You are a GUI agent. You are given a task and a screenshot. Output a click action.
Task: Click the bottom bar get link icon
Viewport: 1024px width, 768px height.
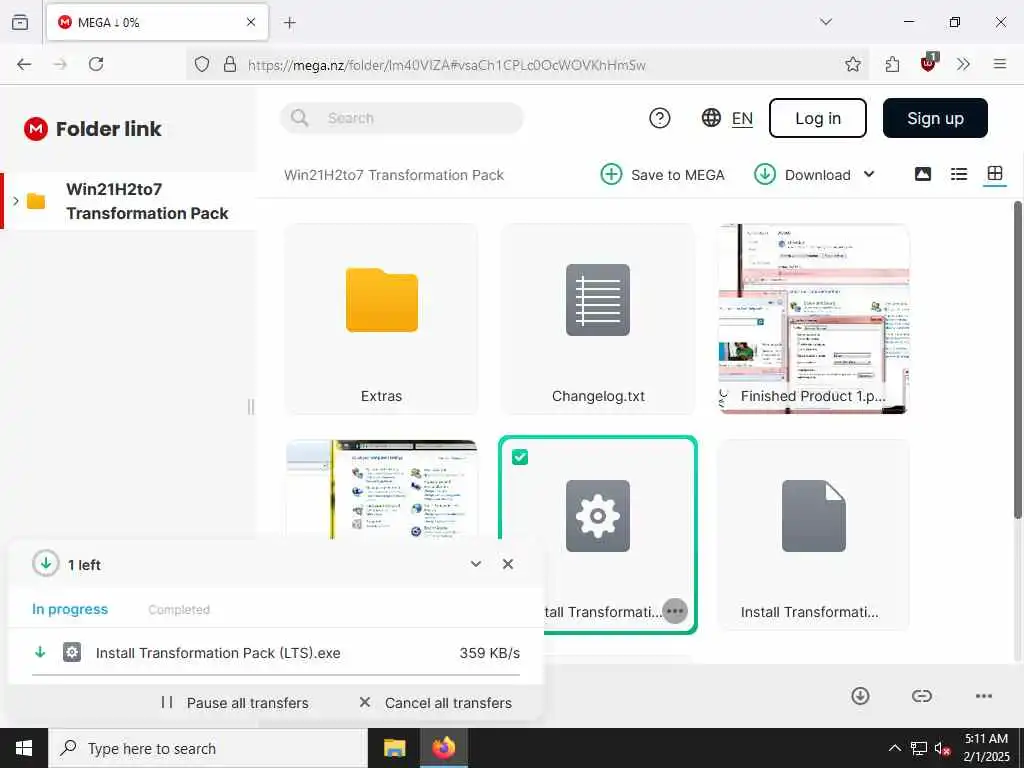click(921, 696)
